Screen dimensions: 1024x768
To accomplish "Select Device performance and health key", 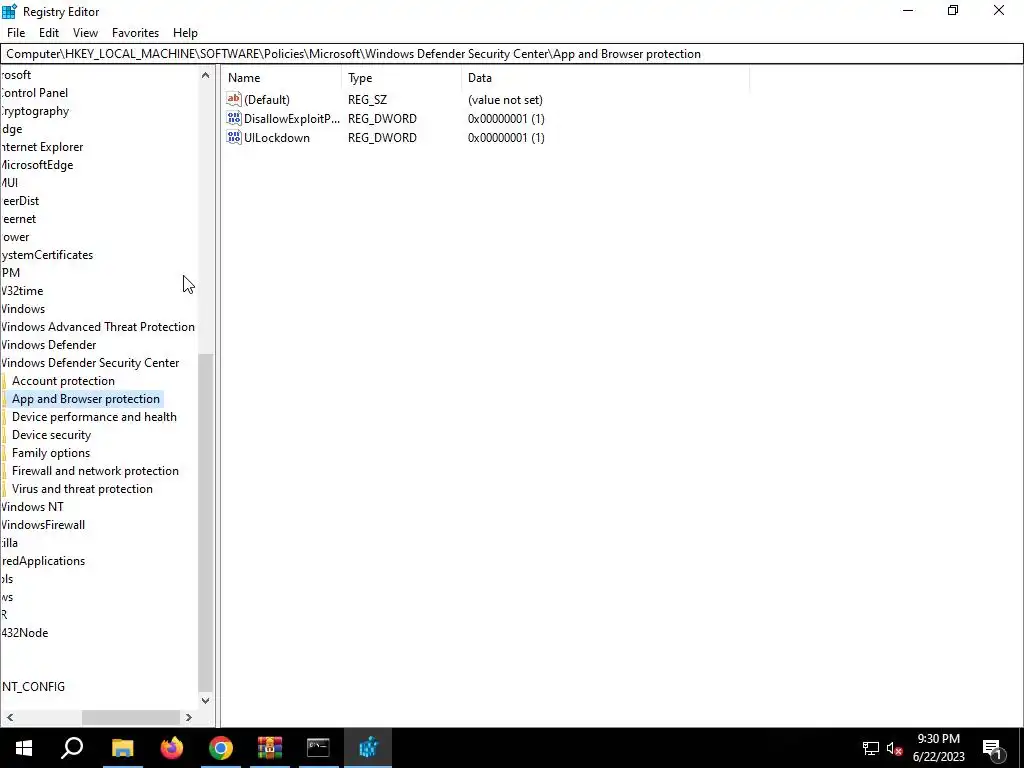I will click(94, 417).
